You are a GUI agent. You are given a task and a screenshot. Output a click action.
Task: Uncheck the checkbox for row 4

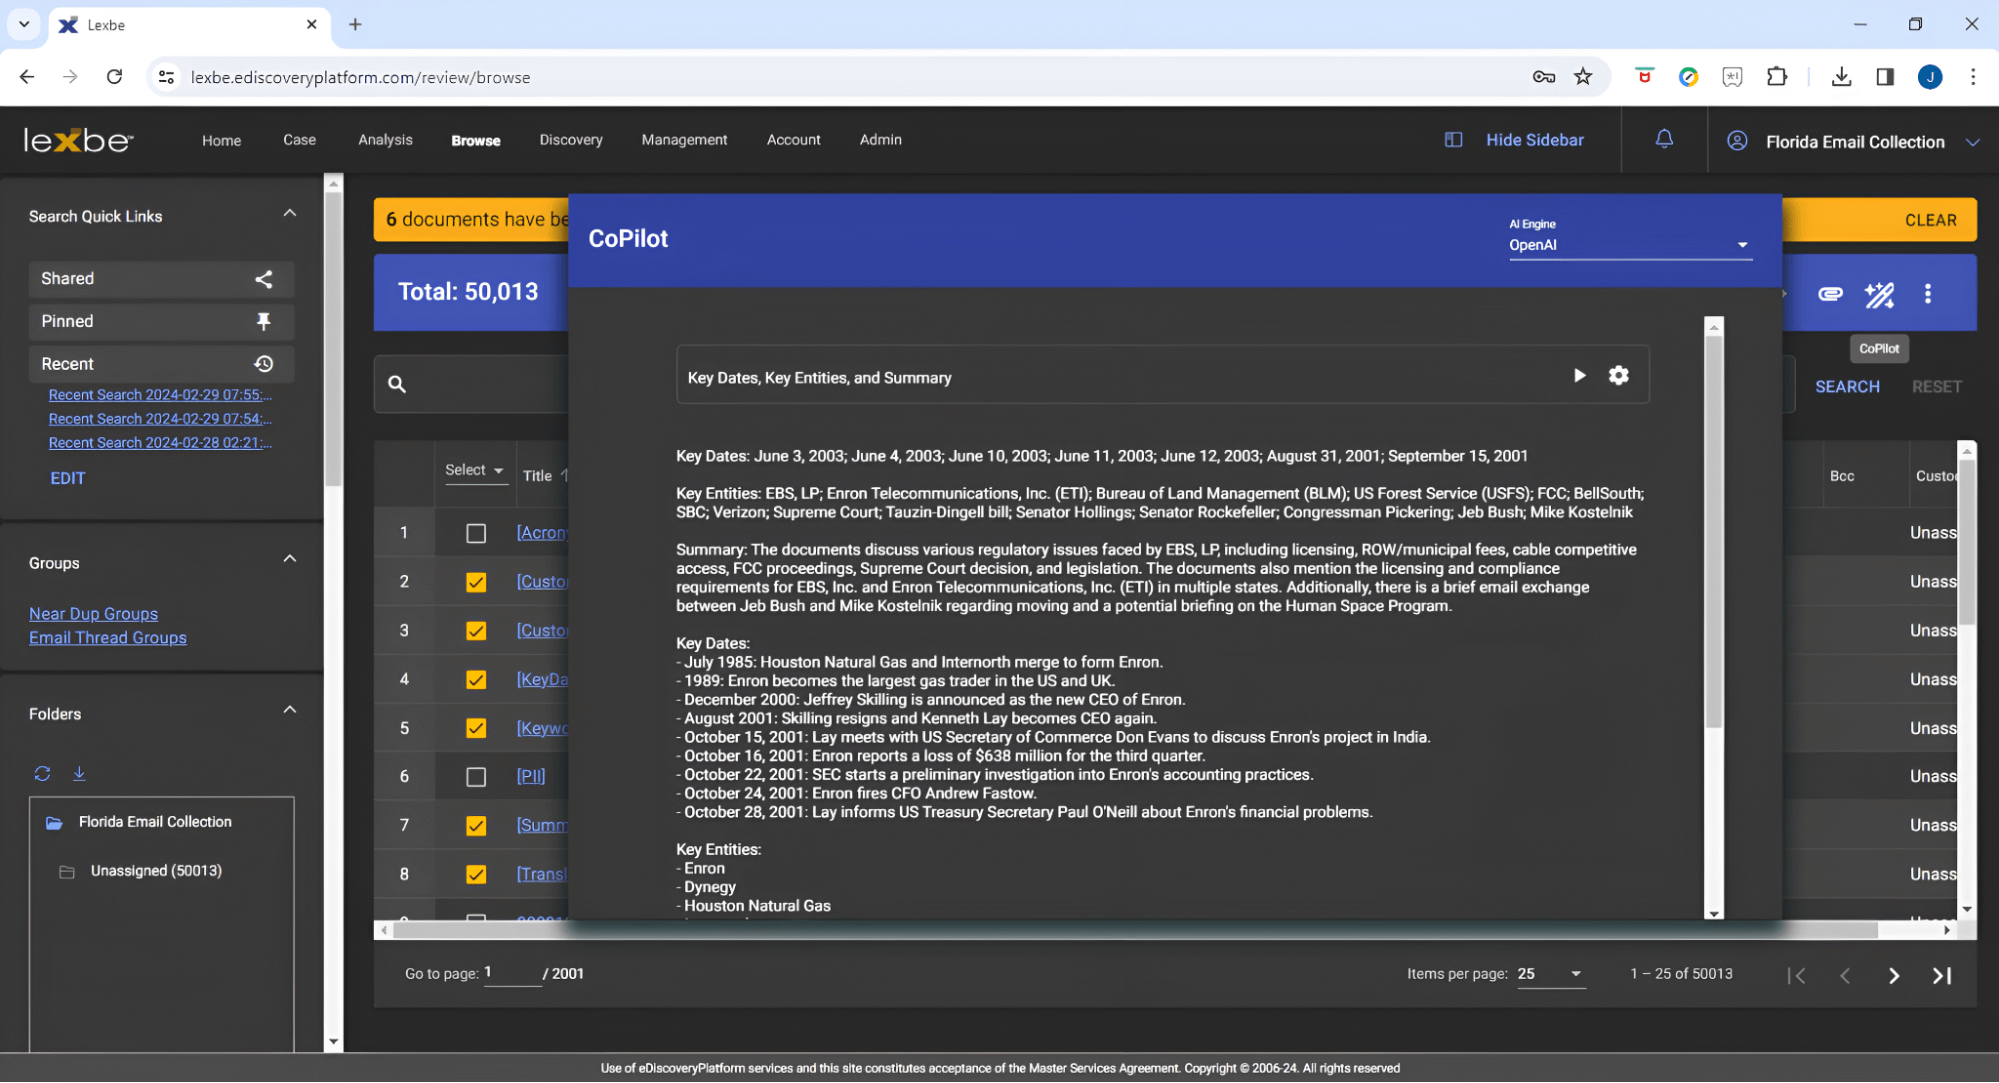pos(476,680)
